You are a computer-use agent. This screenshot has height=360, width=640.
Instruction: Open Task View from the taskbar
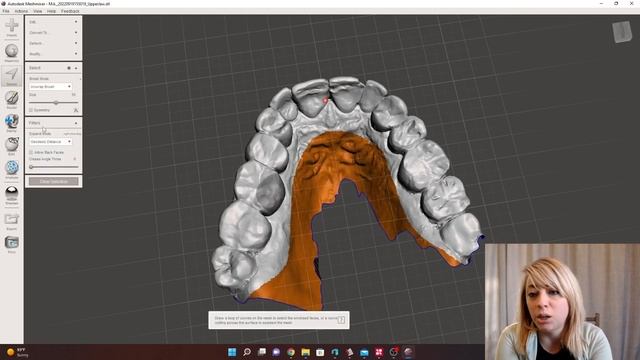262,352
